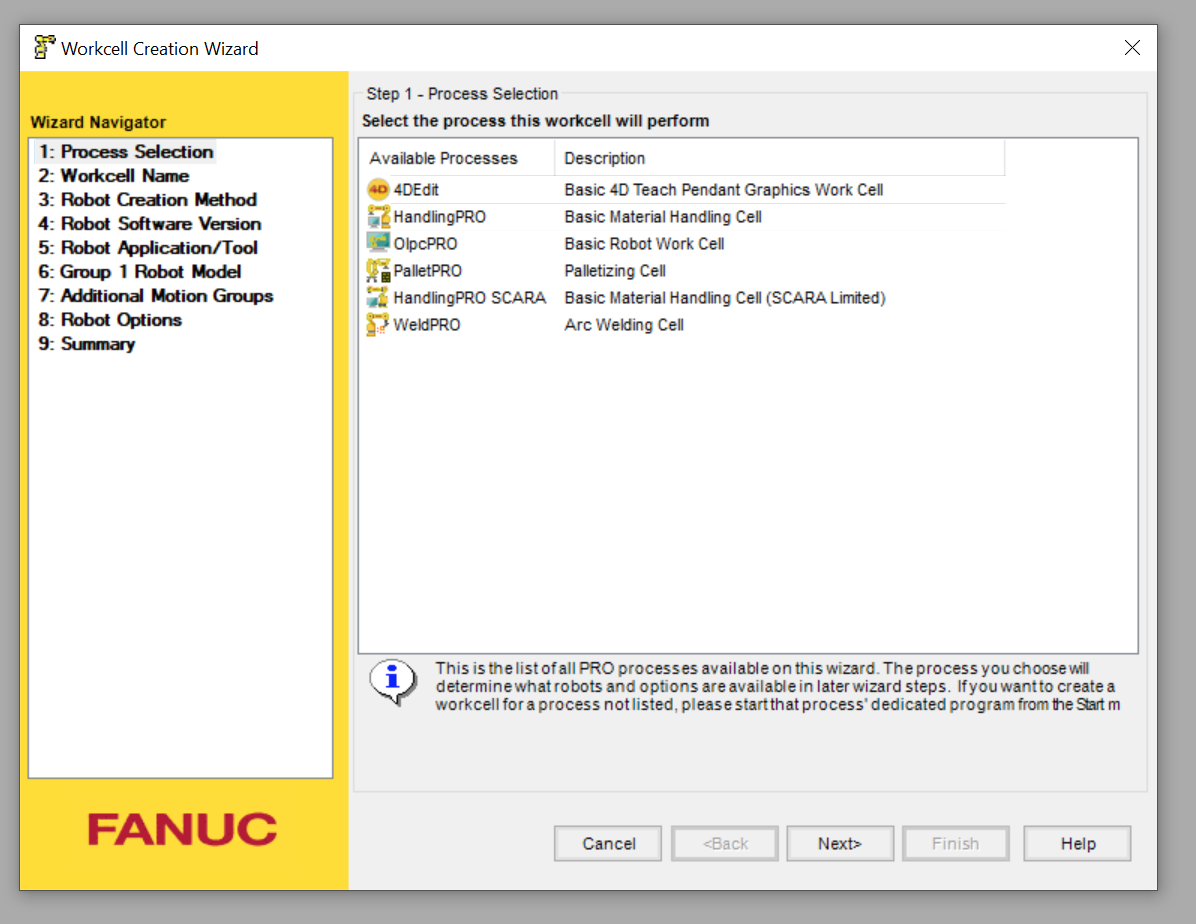The width and height of the screenshot is (1196, 924).
Task: Click 'Basic Robot Work Cell' description
Action: (x=645, y=244)
